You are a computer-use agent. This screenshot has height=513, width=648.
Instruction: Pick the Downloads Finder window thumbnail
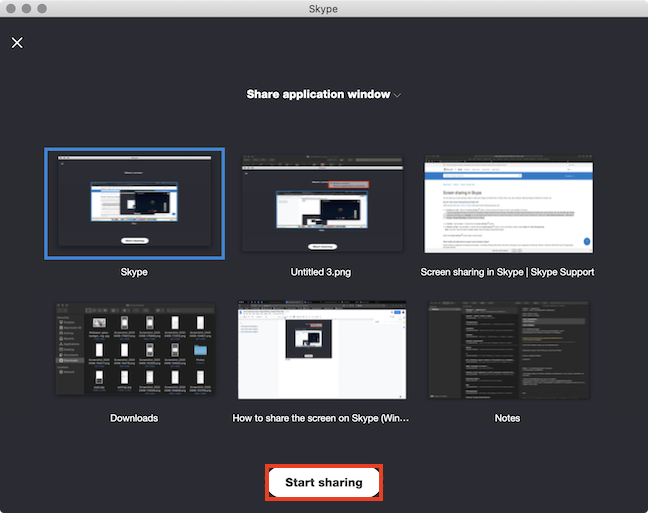(x=135, y=349)
